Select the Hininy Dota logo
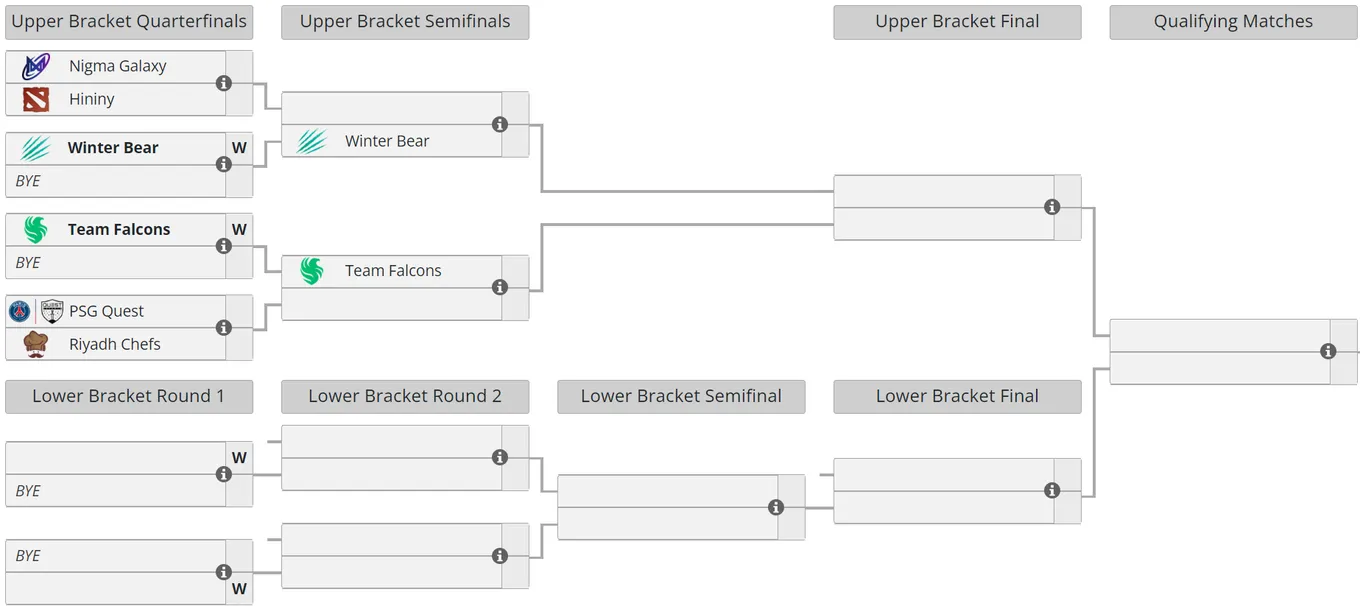The height and width of the screenshot is (606, 1360). click(x=36, y=99)
